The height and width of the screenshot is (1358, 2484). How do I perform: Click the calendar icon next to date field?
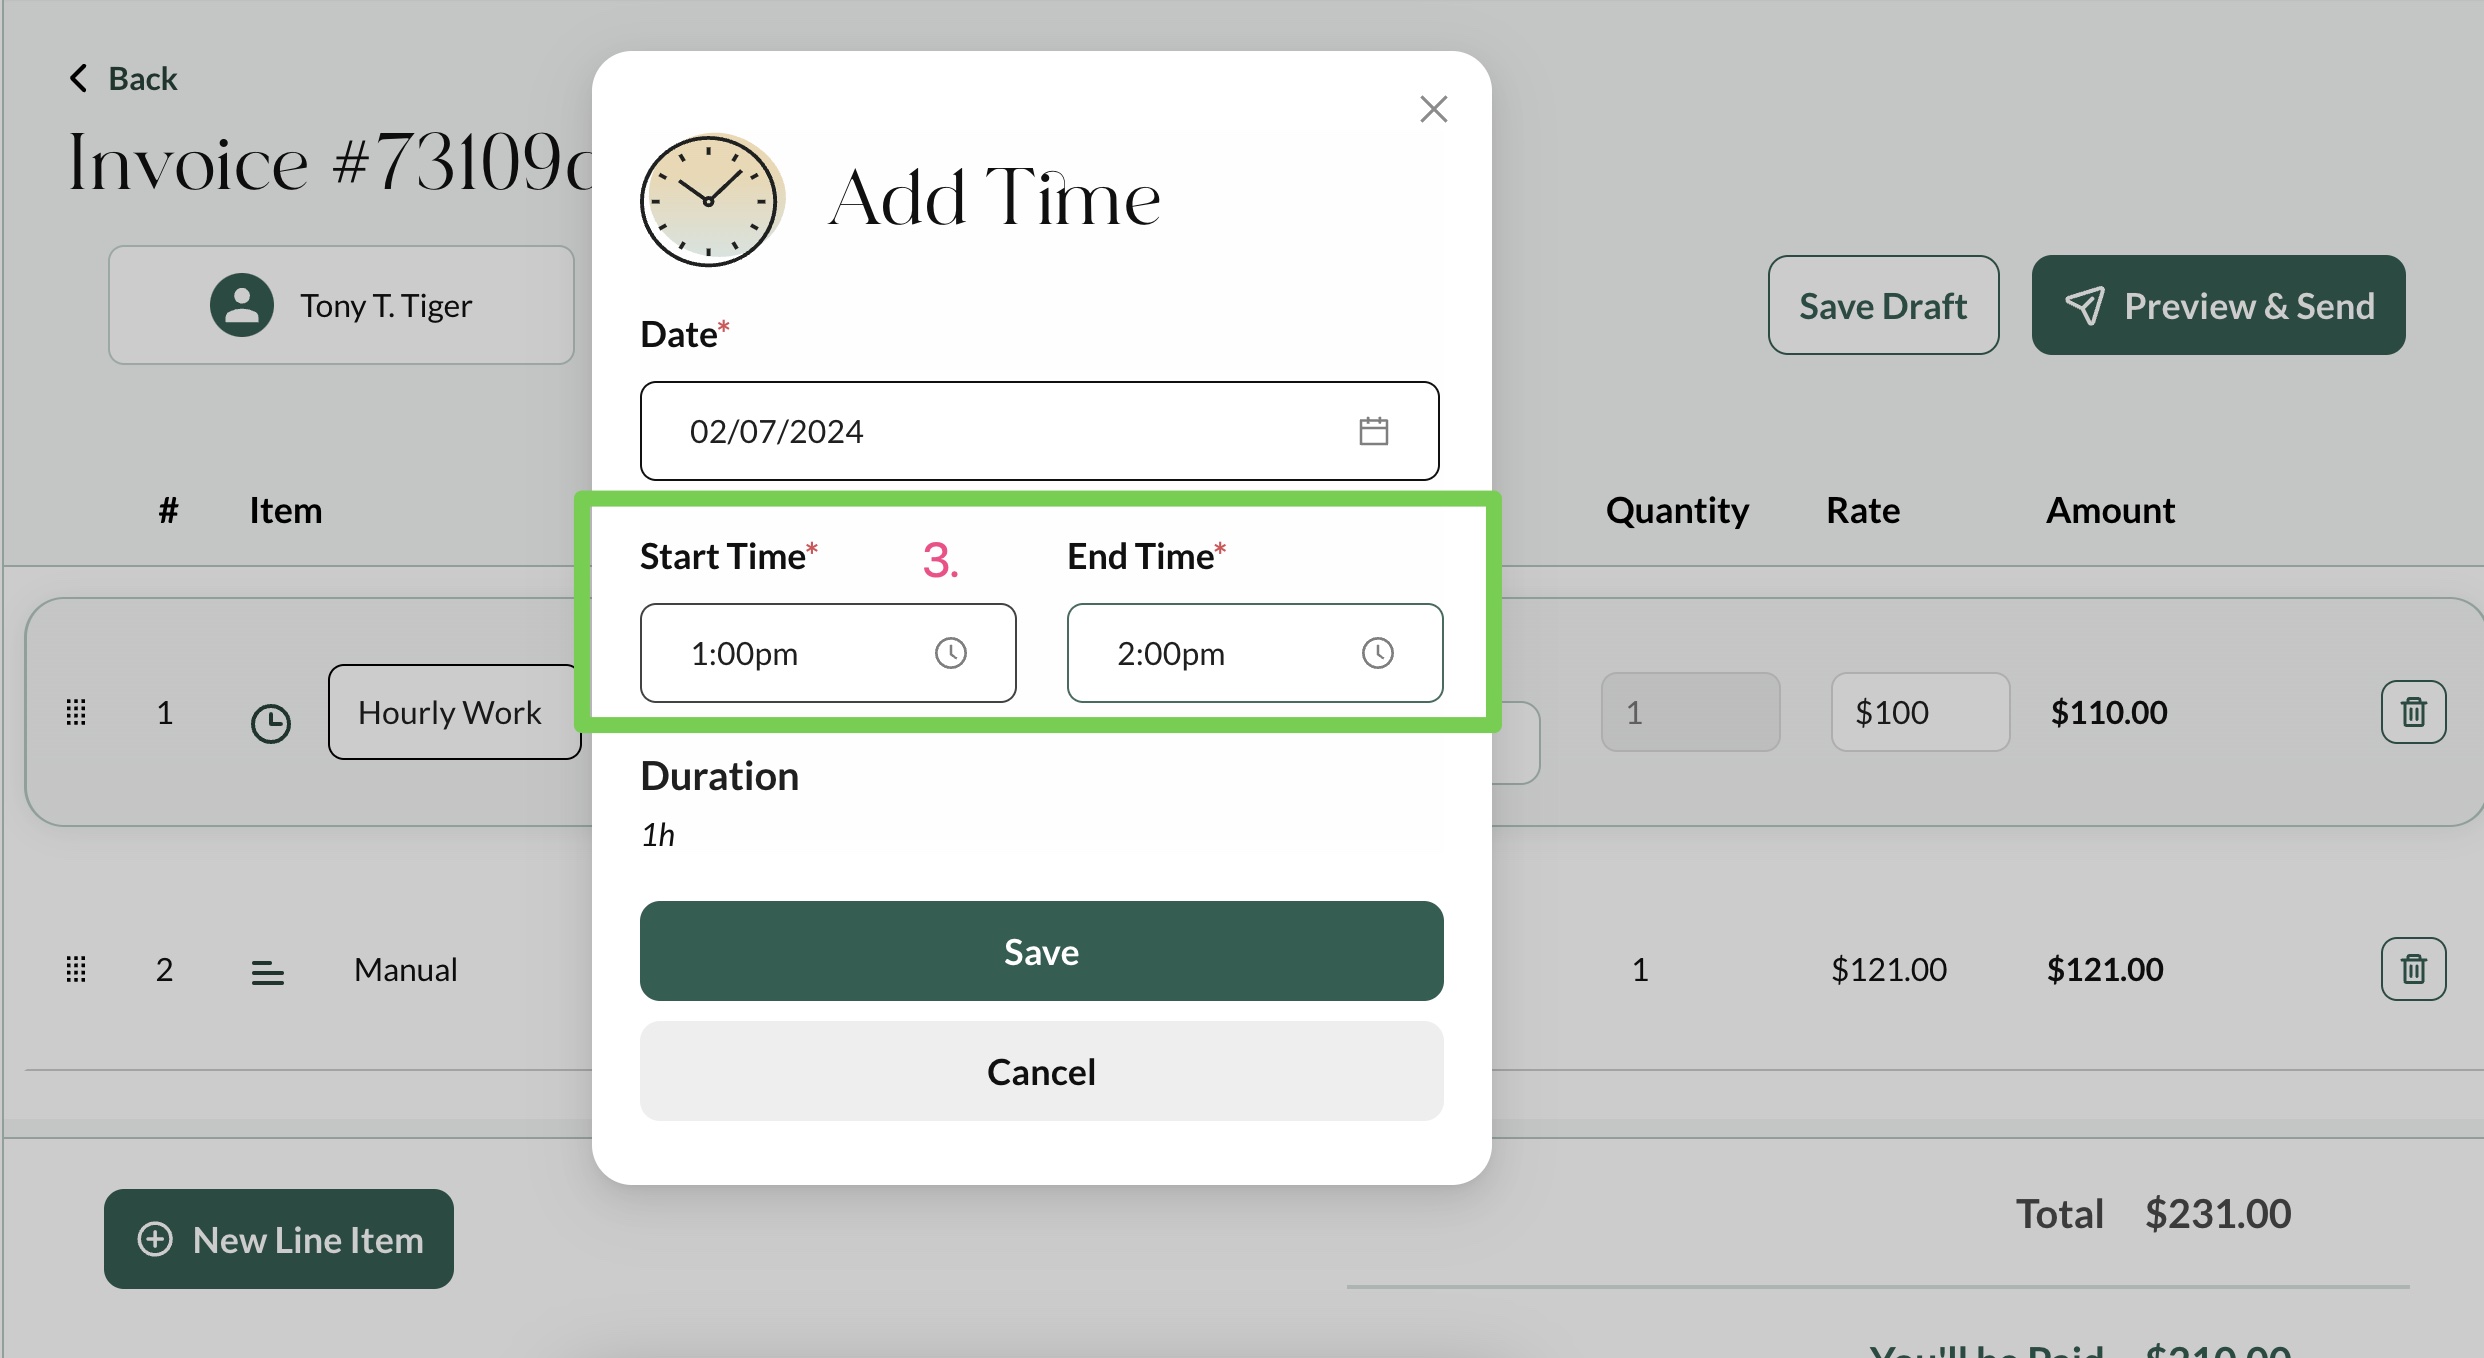(1374, 430)
